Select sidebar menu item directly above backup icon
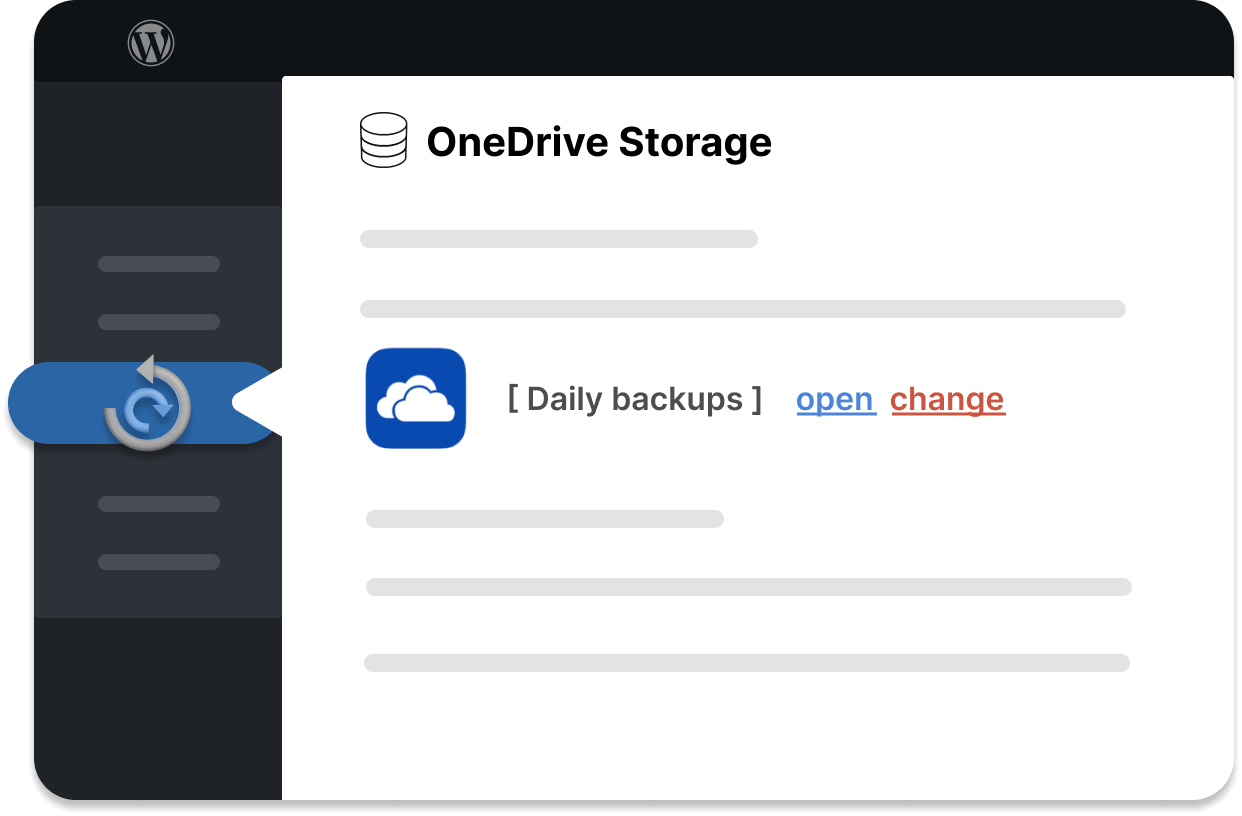The image size is (1242, 816). tap(159, 322)
